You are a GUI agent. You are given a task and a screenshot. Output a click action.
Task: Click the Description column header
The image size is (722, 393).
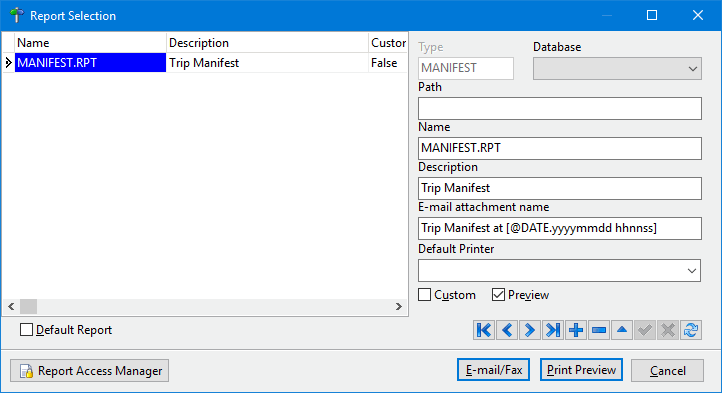coord(267,43)
